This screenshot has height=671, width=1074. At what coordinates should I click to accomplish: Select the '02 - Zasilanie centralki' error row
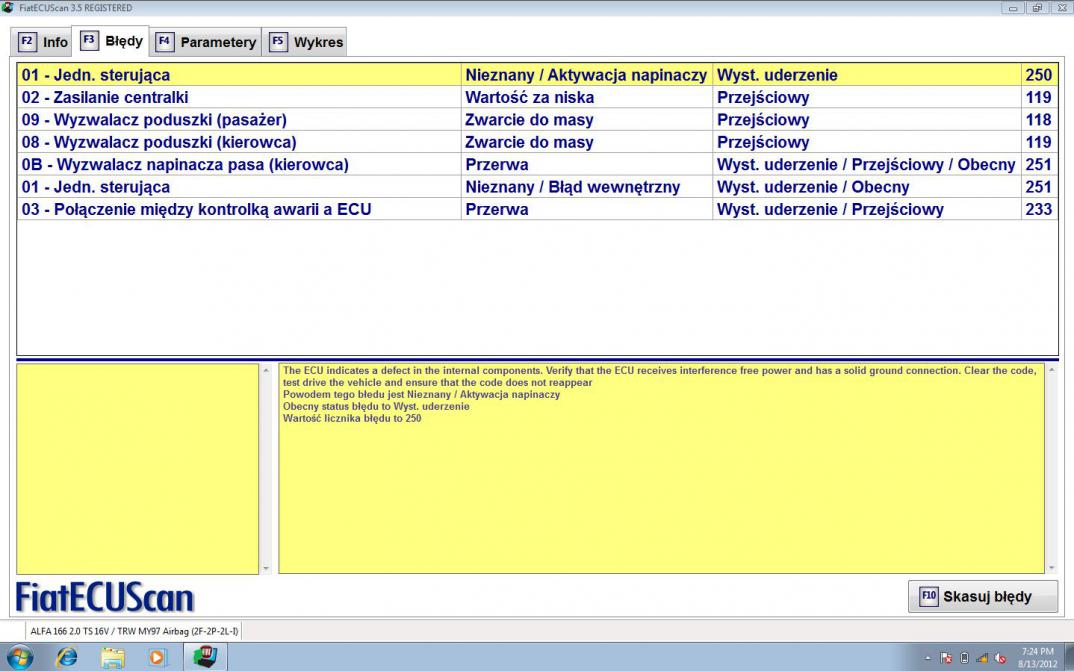click(x=537, y=97)
